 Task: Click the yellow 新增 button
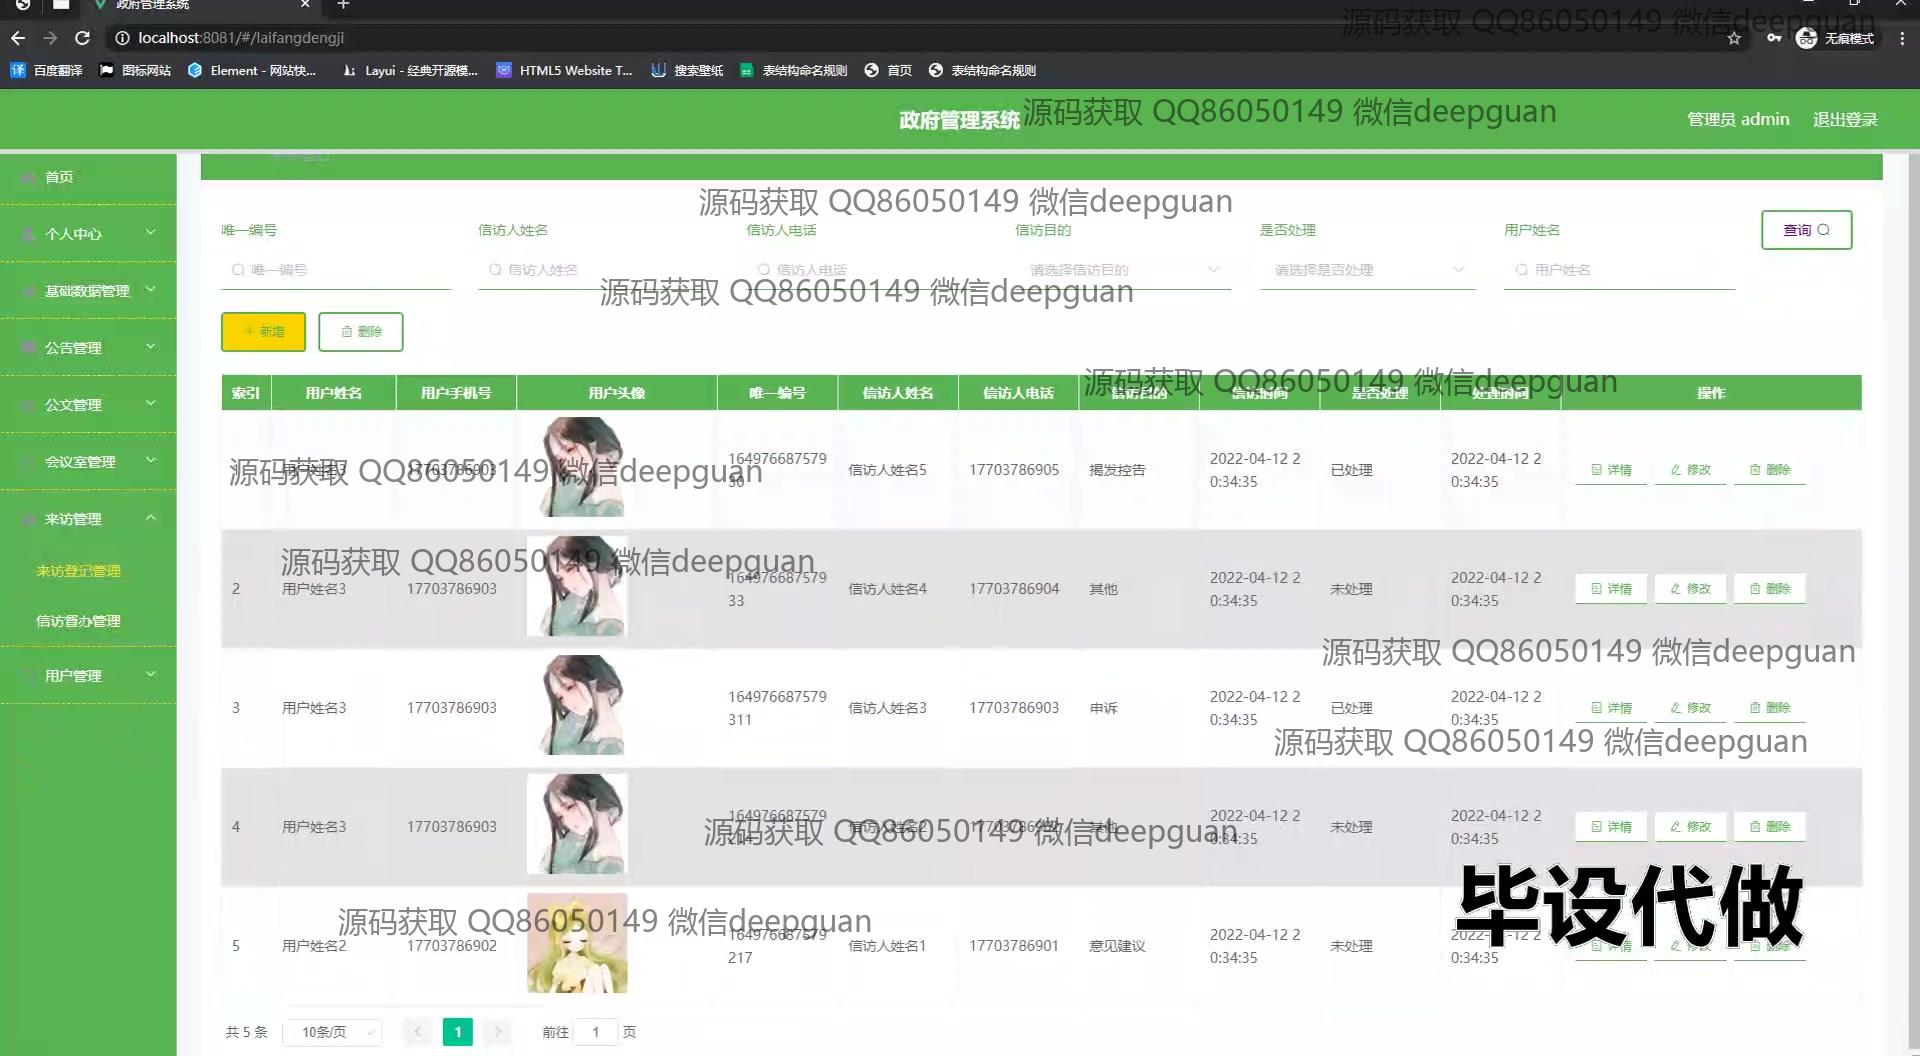tap(263, 332)
